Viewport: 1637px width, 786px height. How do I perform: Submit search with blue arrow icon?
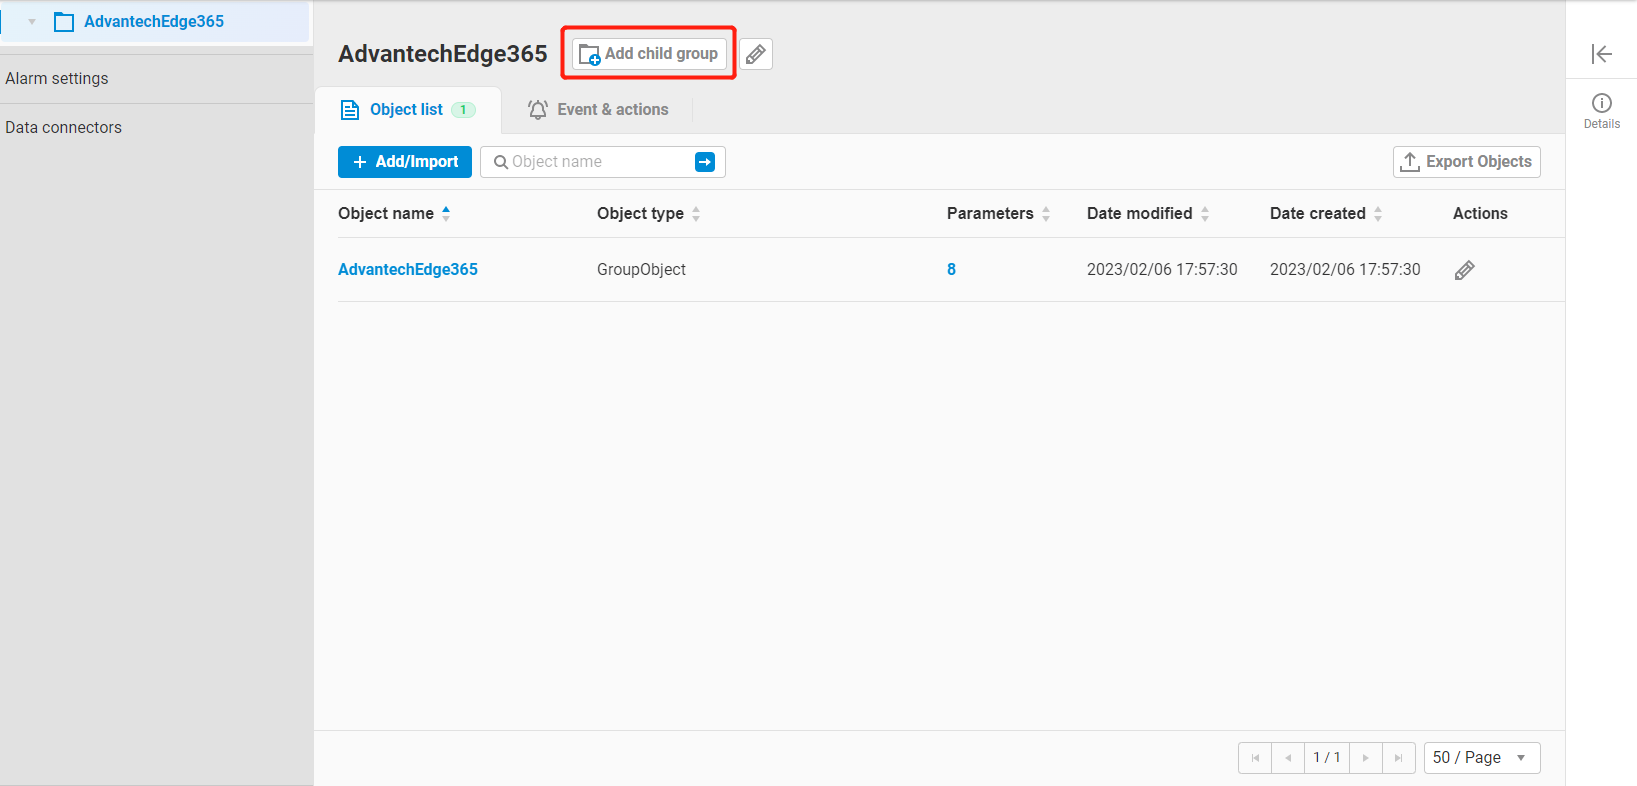click(705, 162)
